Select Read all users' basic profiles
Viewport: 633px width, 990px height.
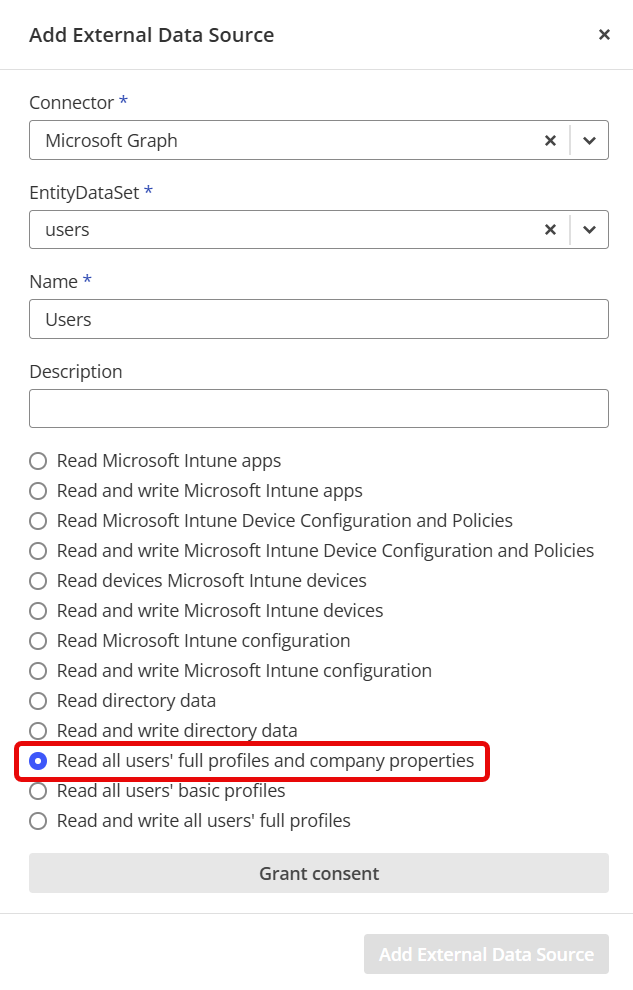38,791
